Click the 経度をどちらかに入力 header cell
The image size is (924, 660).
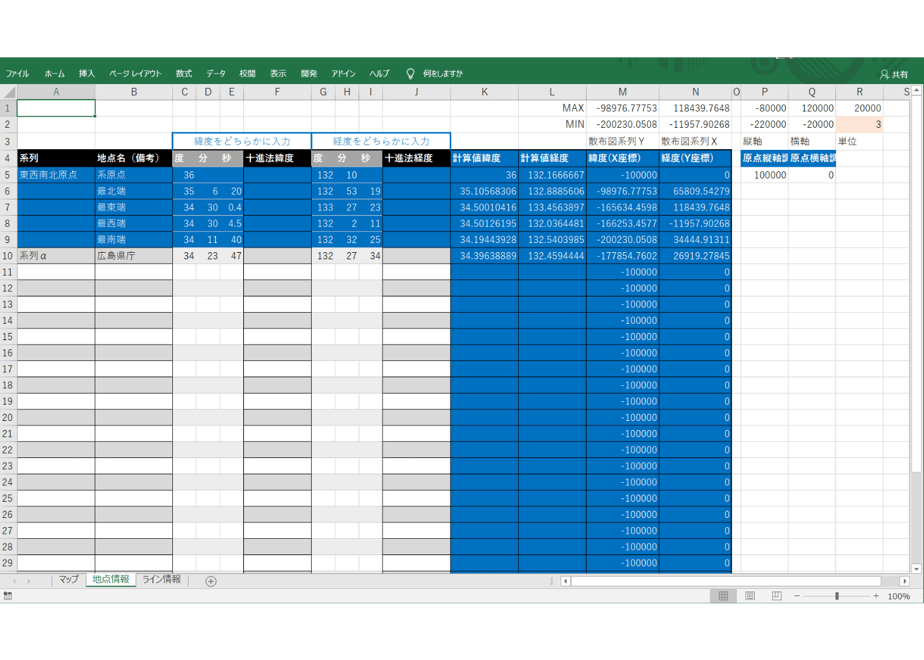[x=381, y=141]
